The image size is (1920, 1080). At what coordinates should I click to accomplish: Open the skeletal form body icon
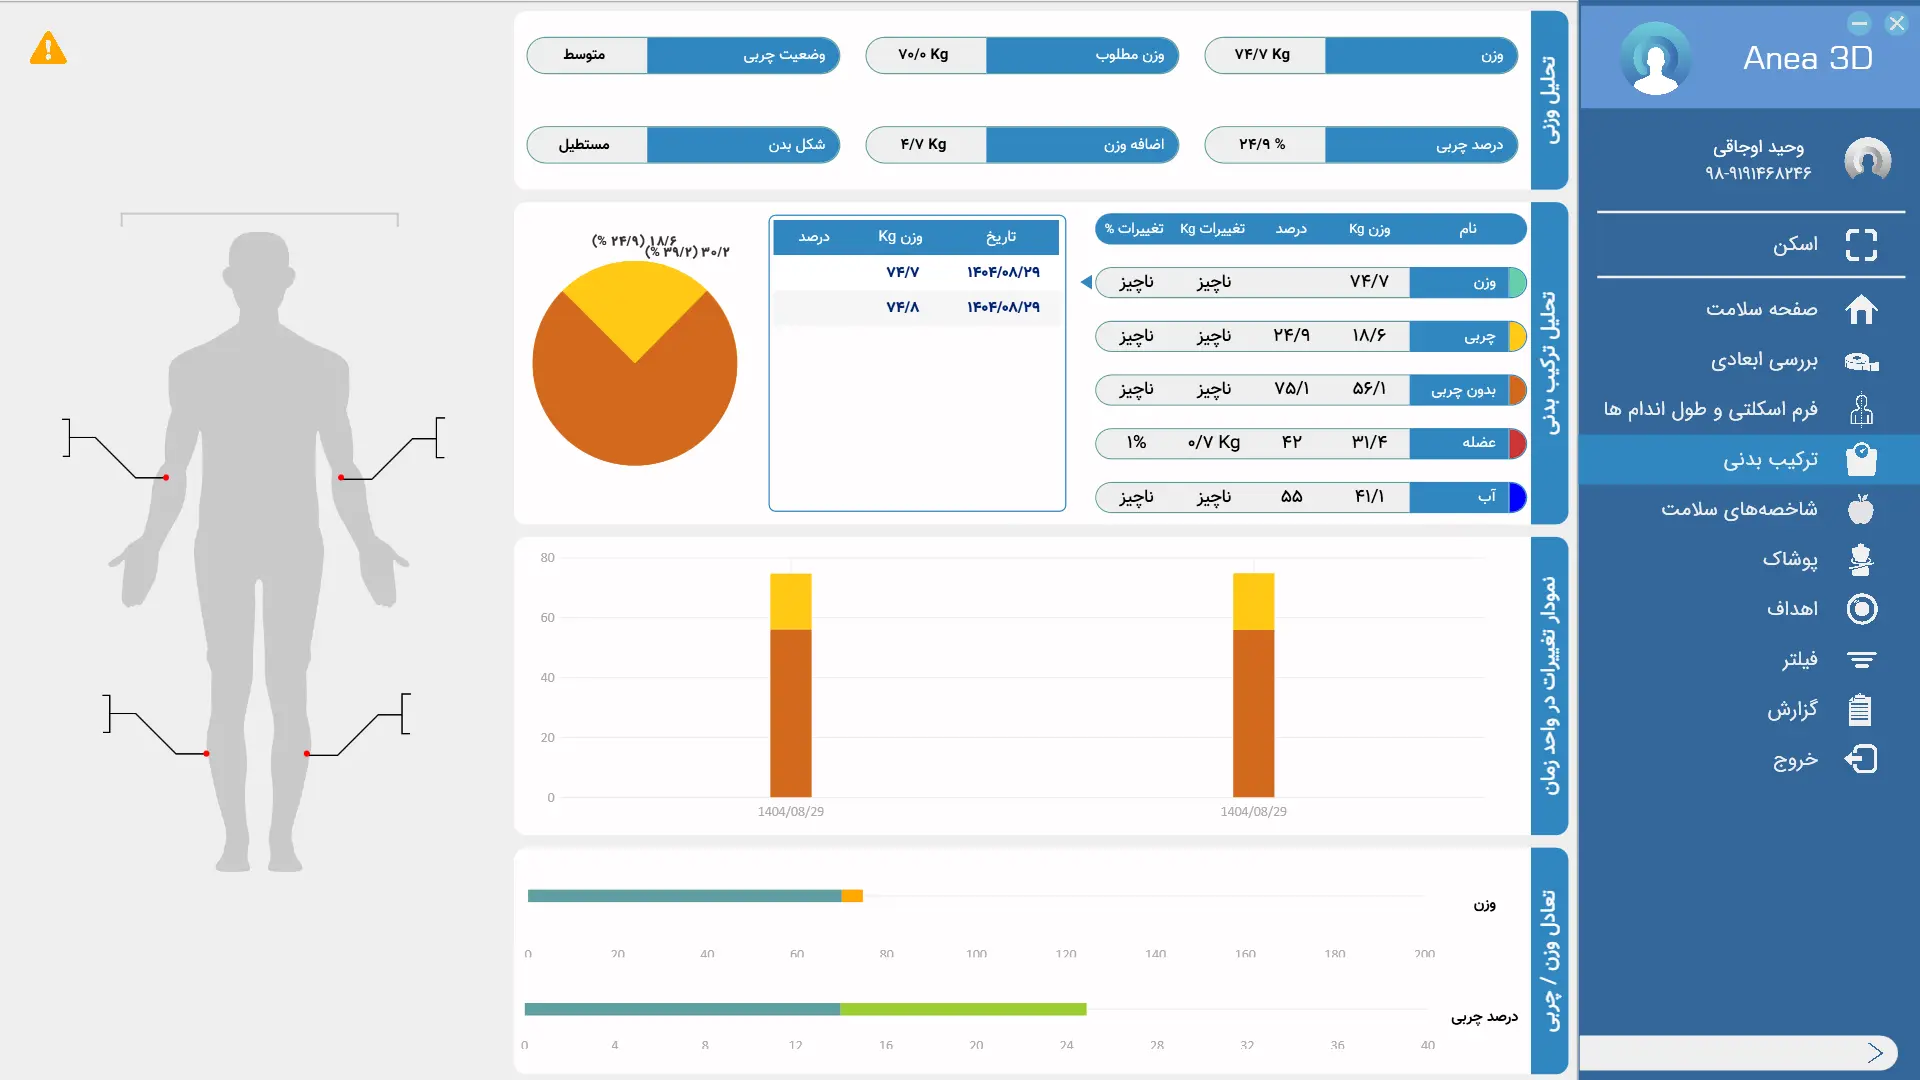tap(1860, 410)
